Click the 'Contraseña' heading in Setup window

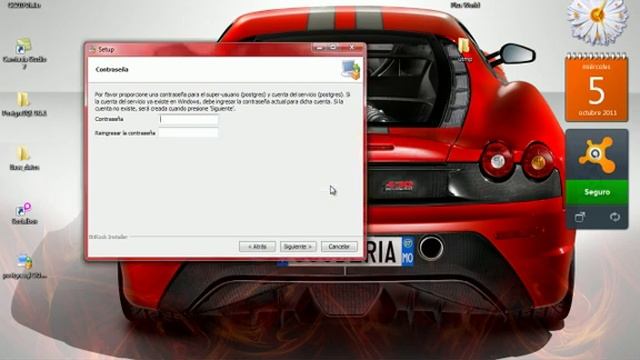[x=112, y=69]
